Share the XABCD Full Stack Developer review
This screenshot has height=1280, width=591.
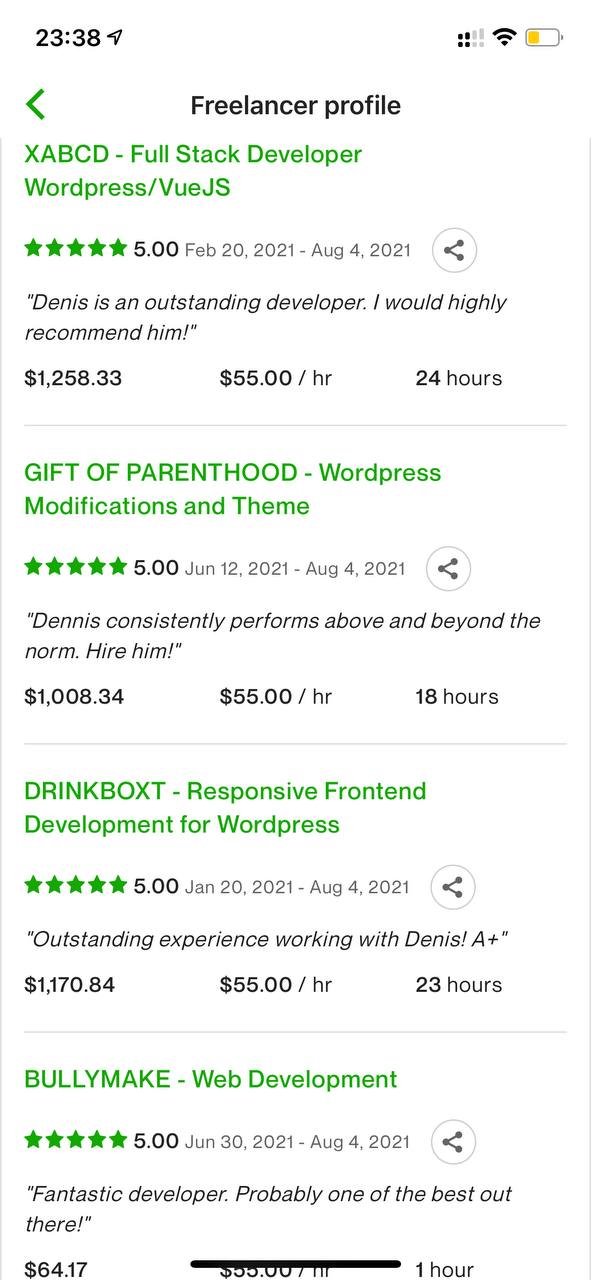point(454,250)
